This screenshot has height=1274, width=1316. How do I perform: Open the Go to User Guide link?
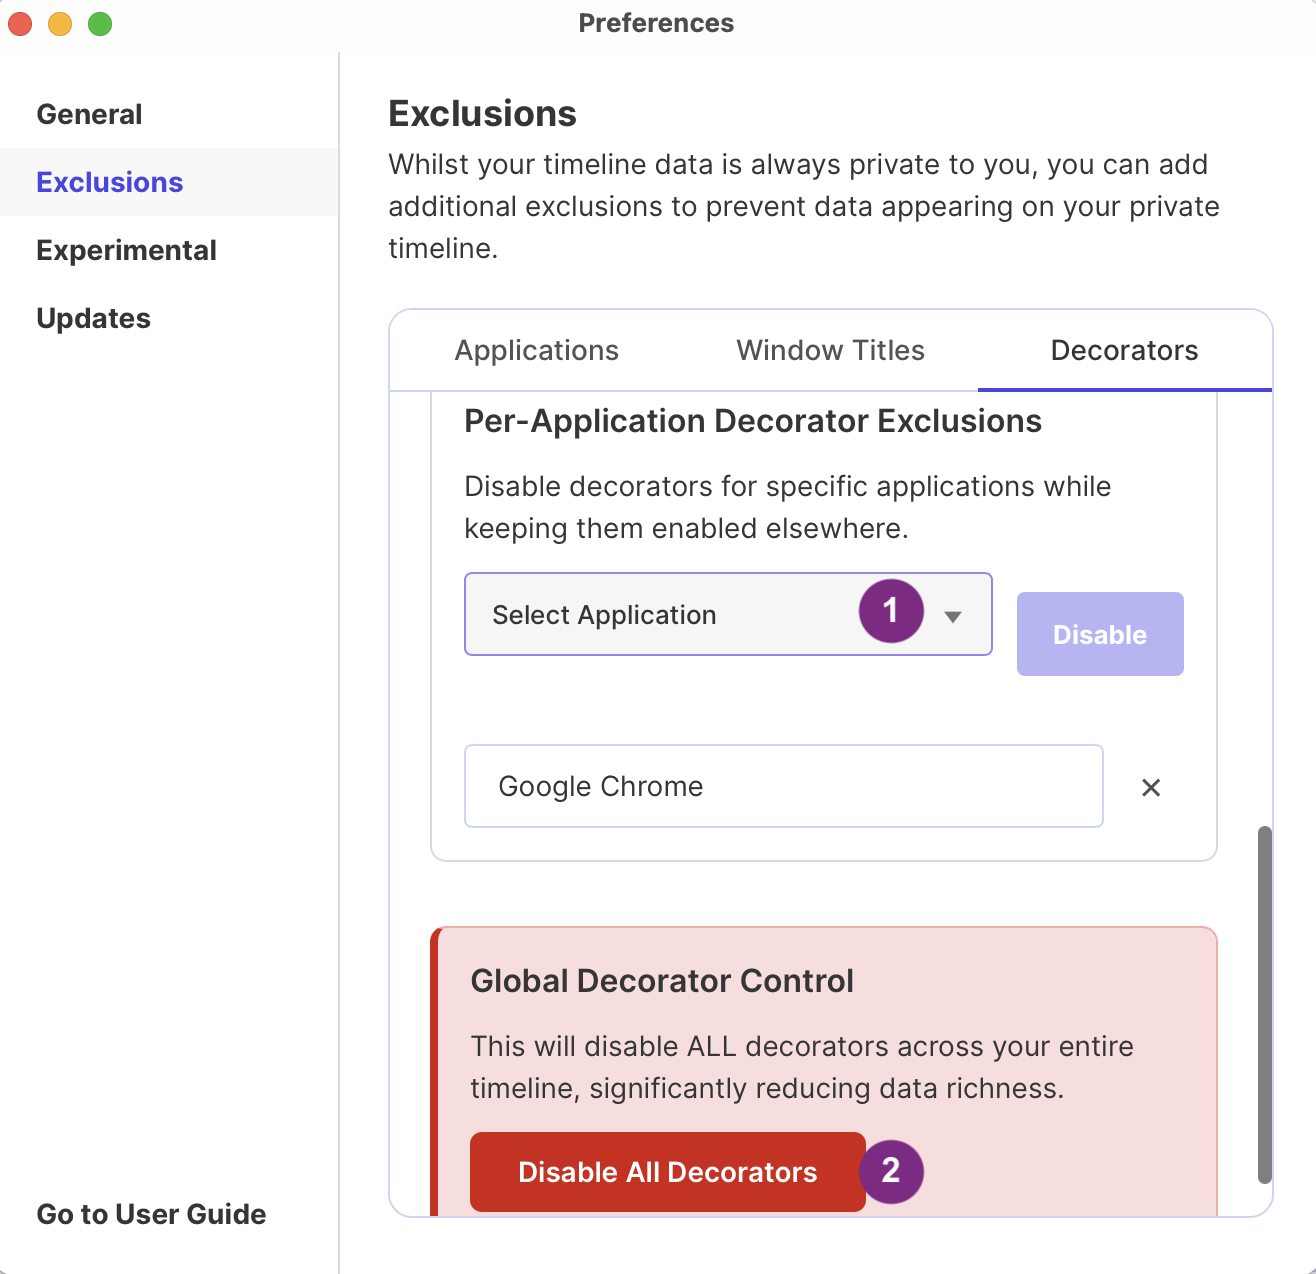tap(151, 1214)
